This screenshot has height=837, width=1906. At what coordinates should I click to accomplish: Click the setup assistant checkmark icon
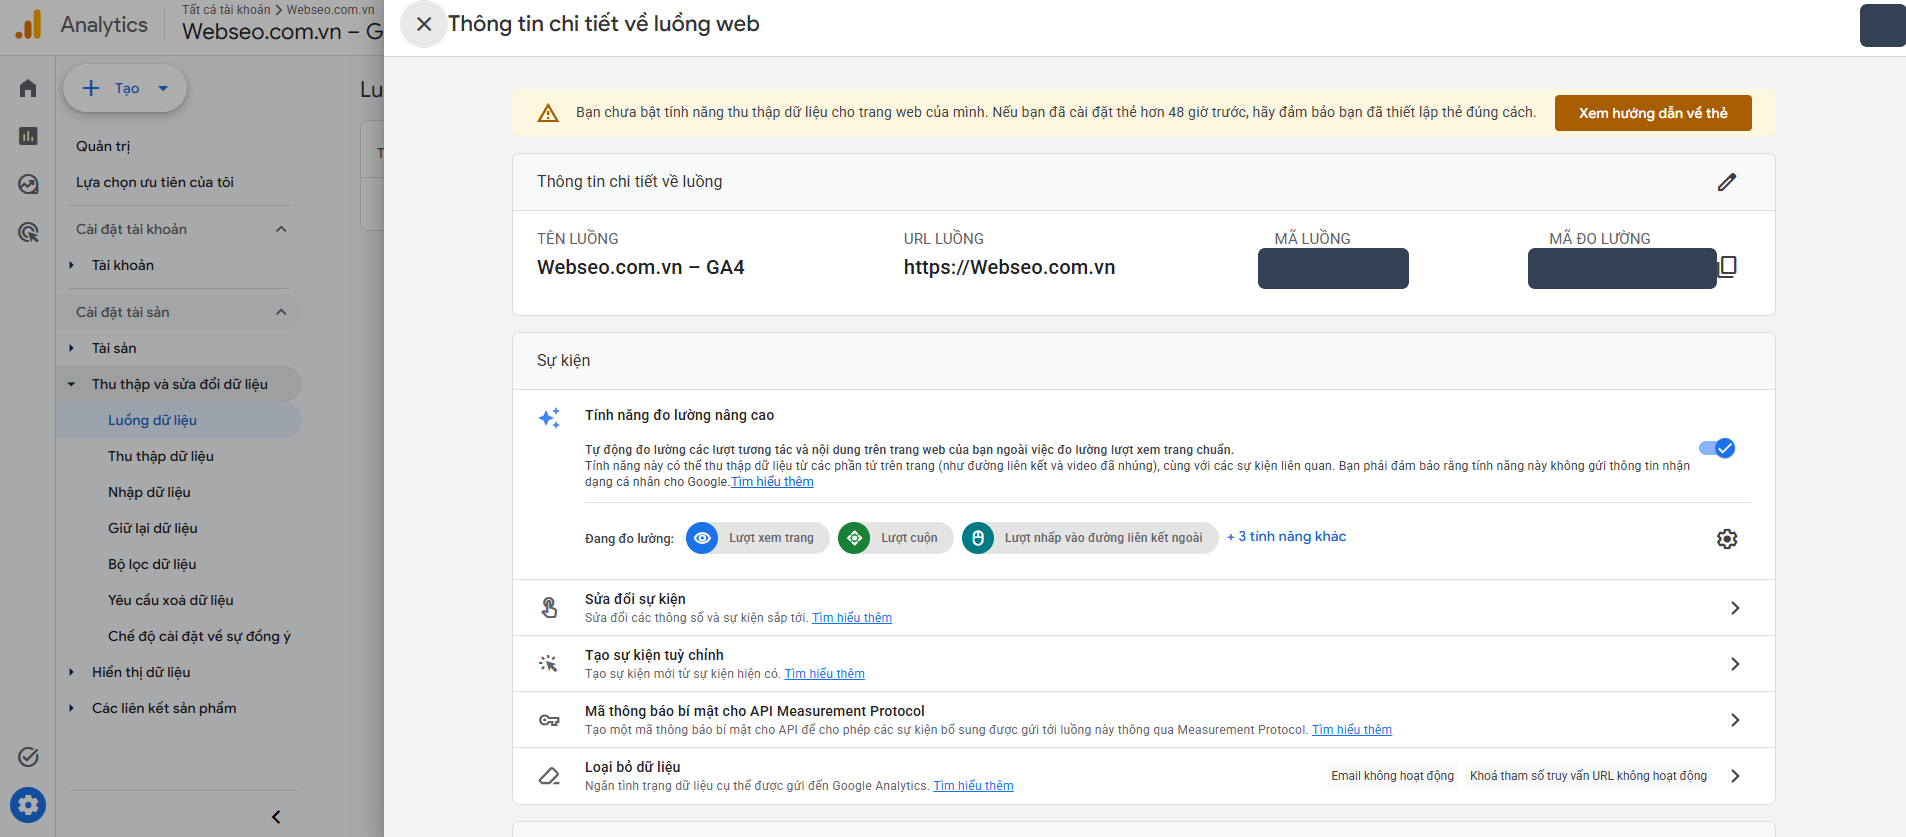pyautogui.click(x=28, y=757)
